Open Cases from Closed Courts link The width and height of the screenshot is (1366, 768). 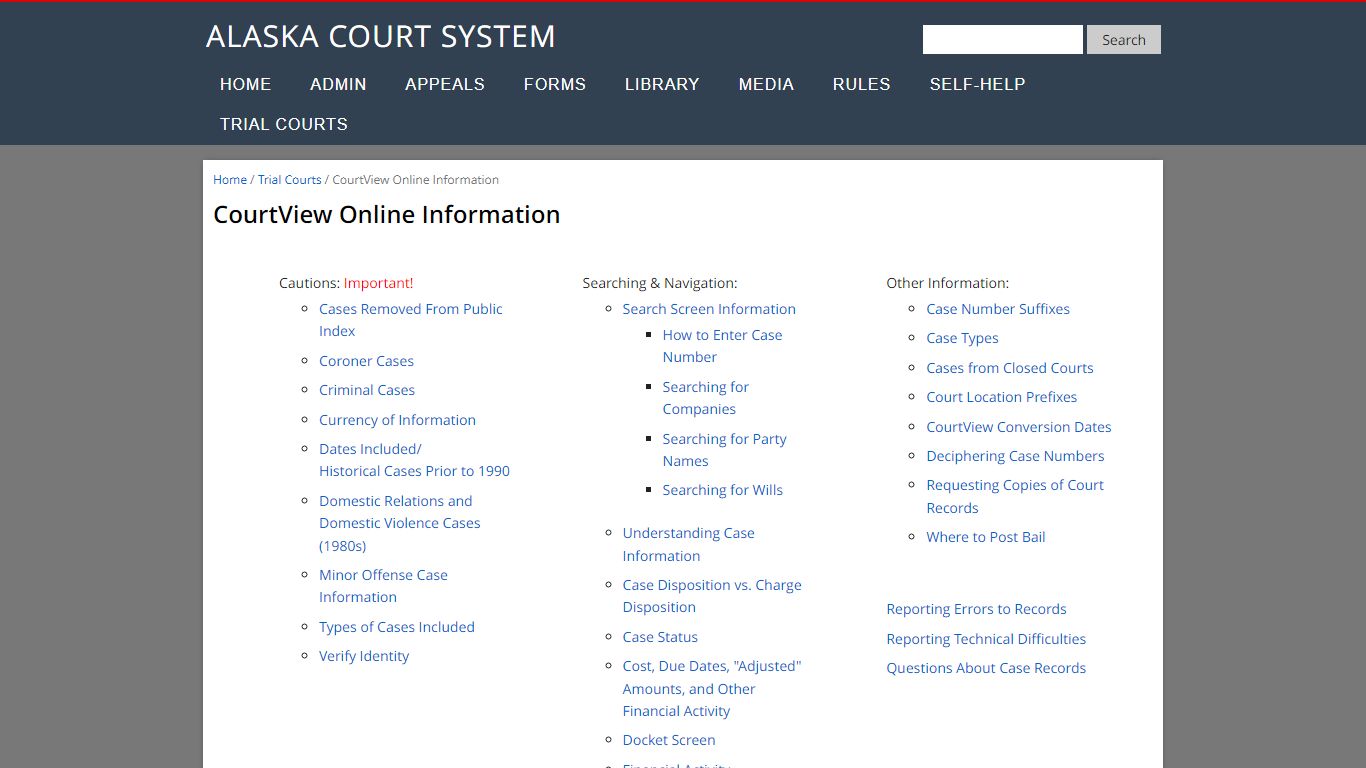[x=1010, y=368]
